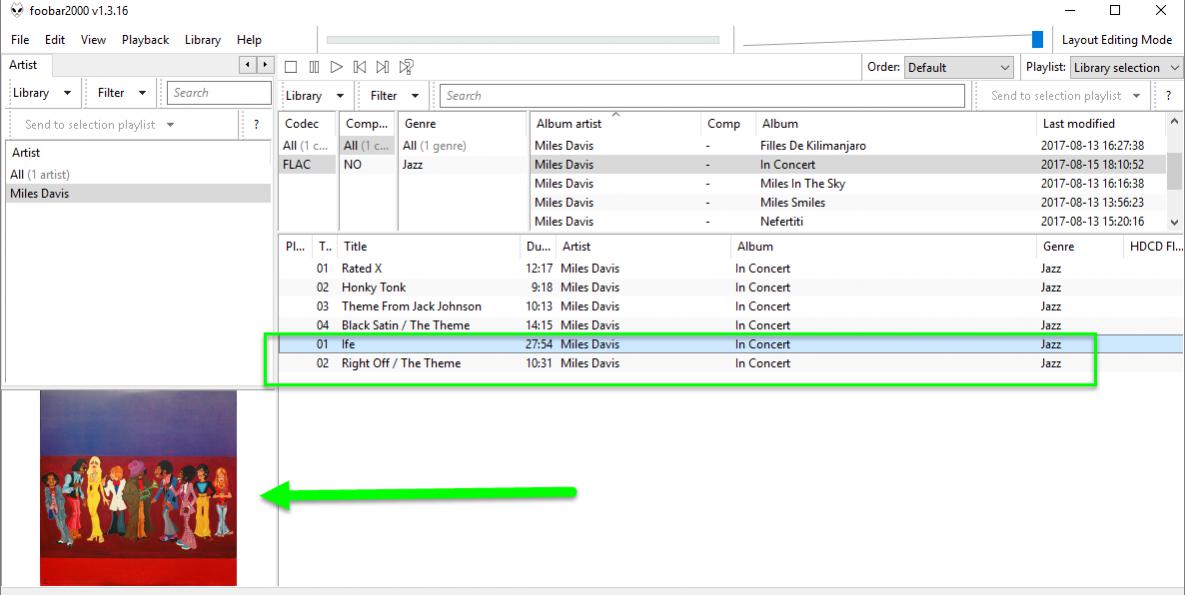Start playback with the Play icon
1185x595 pixels.
pyautogui.click(x=337, y=67)
